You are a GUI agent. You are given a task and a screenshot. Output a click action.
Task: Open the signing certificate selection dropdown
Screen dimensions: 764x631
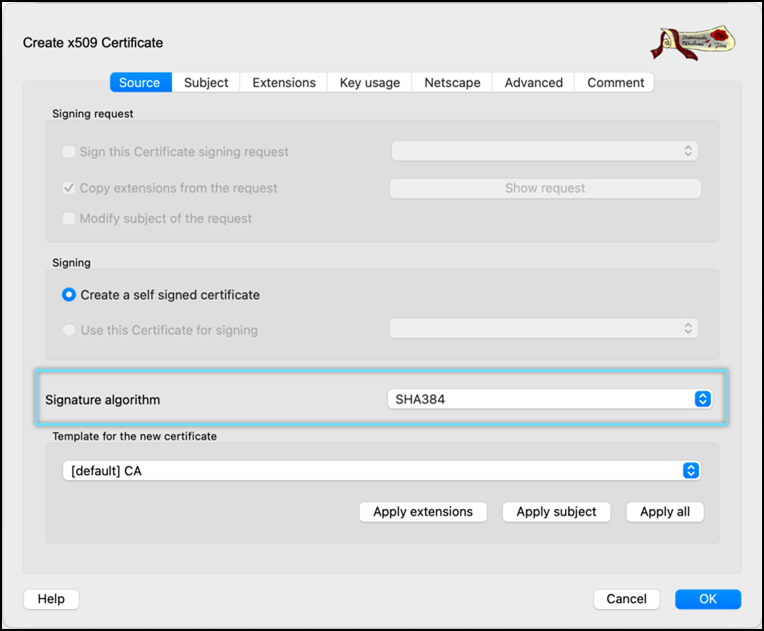(x=543, y=329)
